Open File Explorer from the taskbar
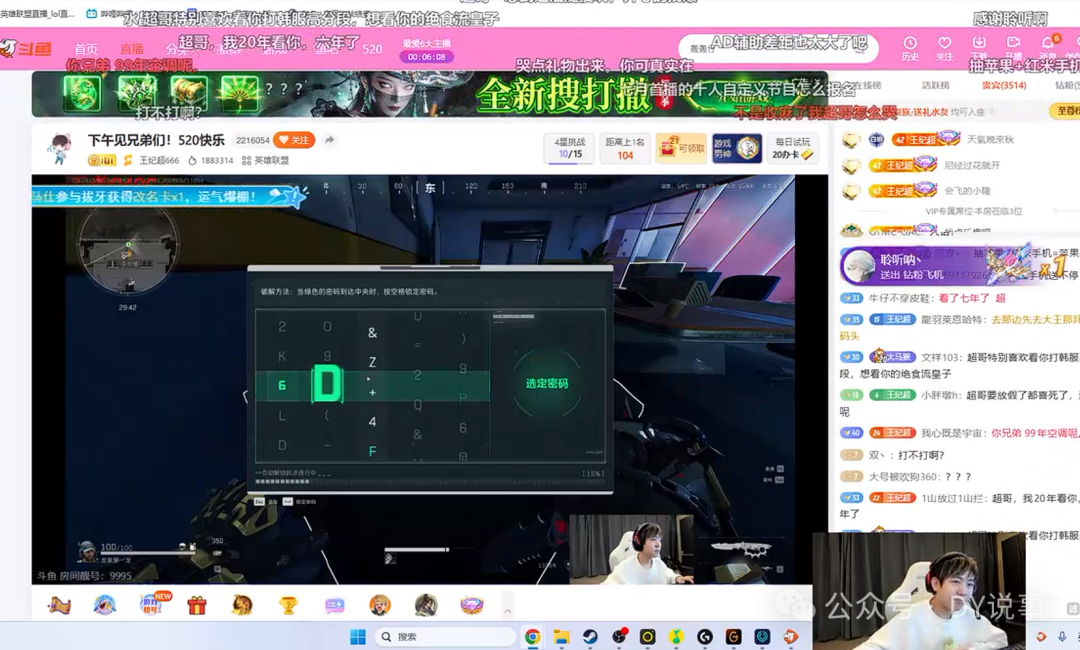The height and width of the screenshot is (650, 1080). coord(561,637)
